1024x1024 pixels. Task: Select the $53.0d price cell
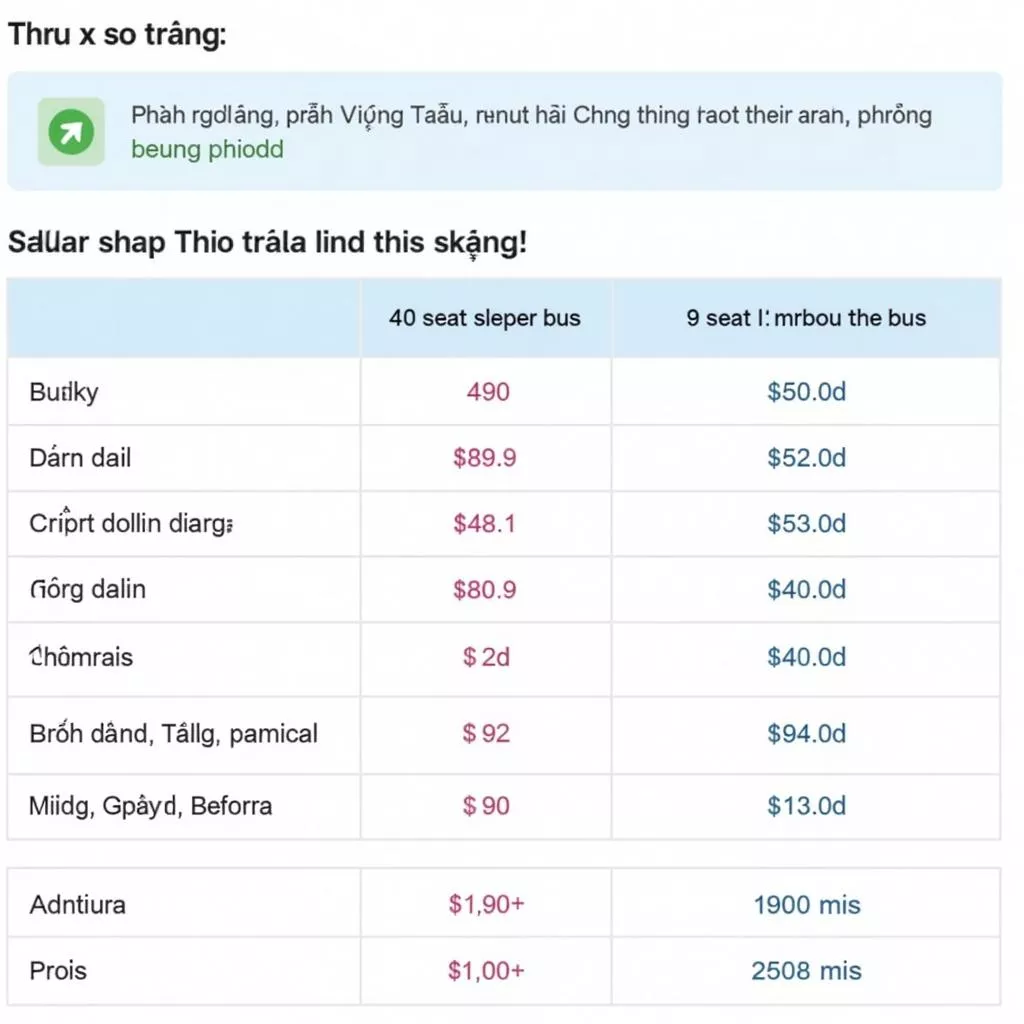pos(806,523)
